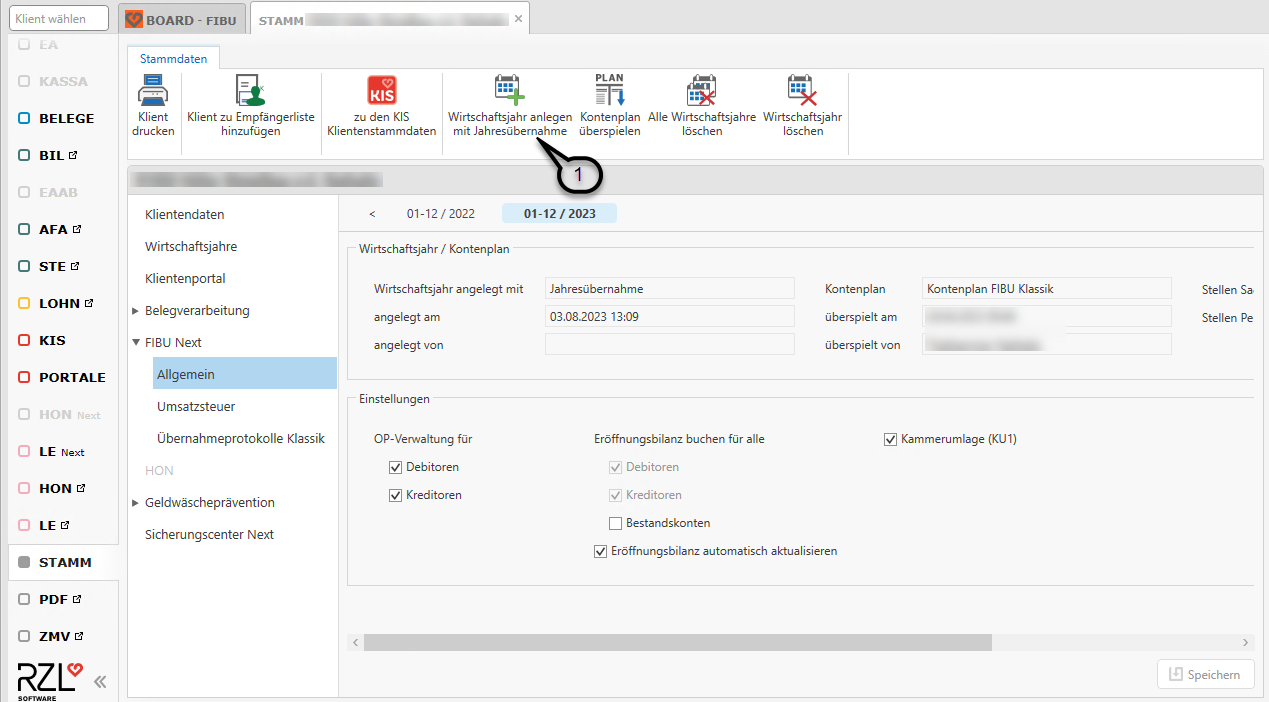The width and height of the screenshot is (1269, 702).
Task: Click the horizontal scrollbar at the bottom
Action: 678,642
